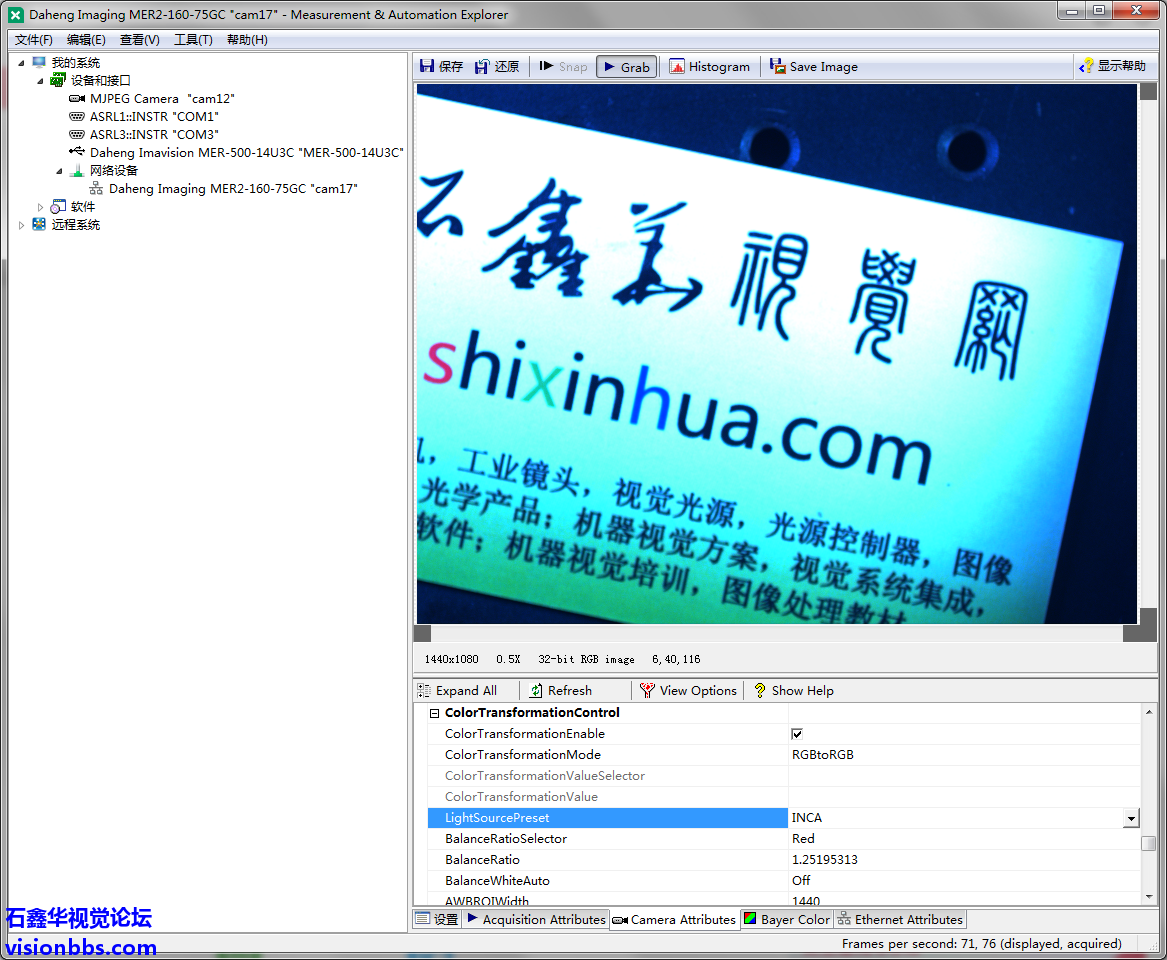Click the image vertical scrollbar top thumb
1167x960 pixels.
1148,92
